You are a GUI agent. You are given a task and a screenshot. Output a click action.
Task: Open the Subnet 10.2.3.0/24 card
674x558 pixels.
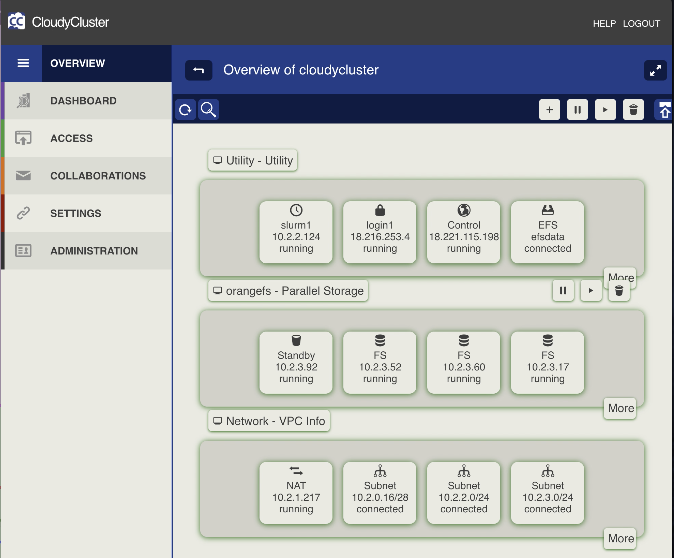(547, 493)
